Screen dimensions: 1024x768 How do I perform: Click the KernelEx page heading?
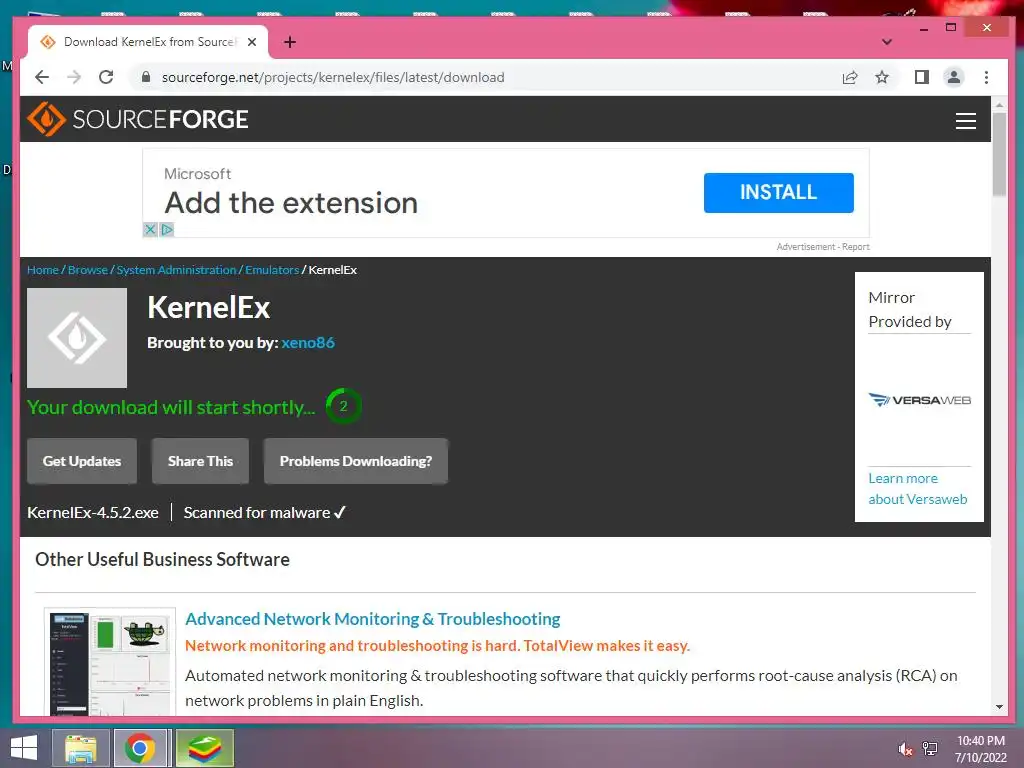(x=208, y=308)
